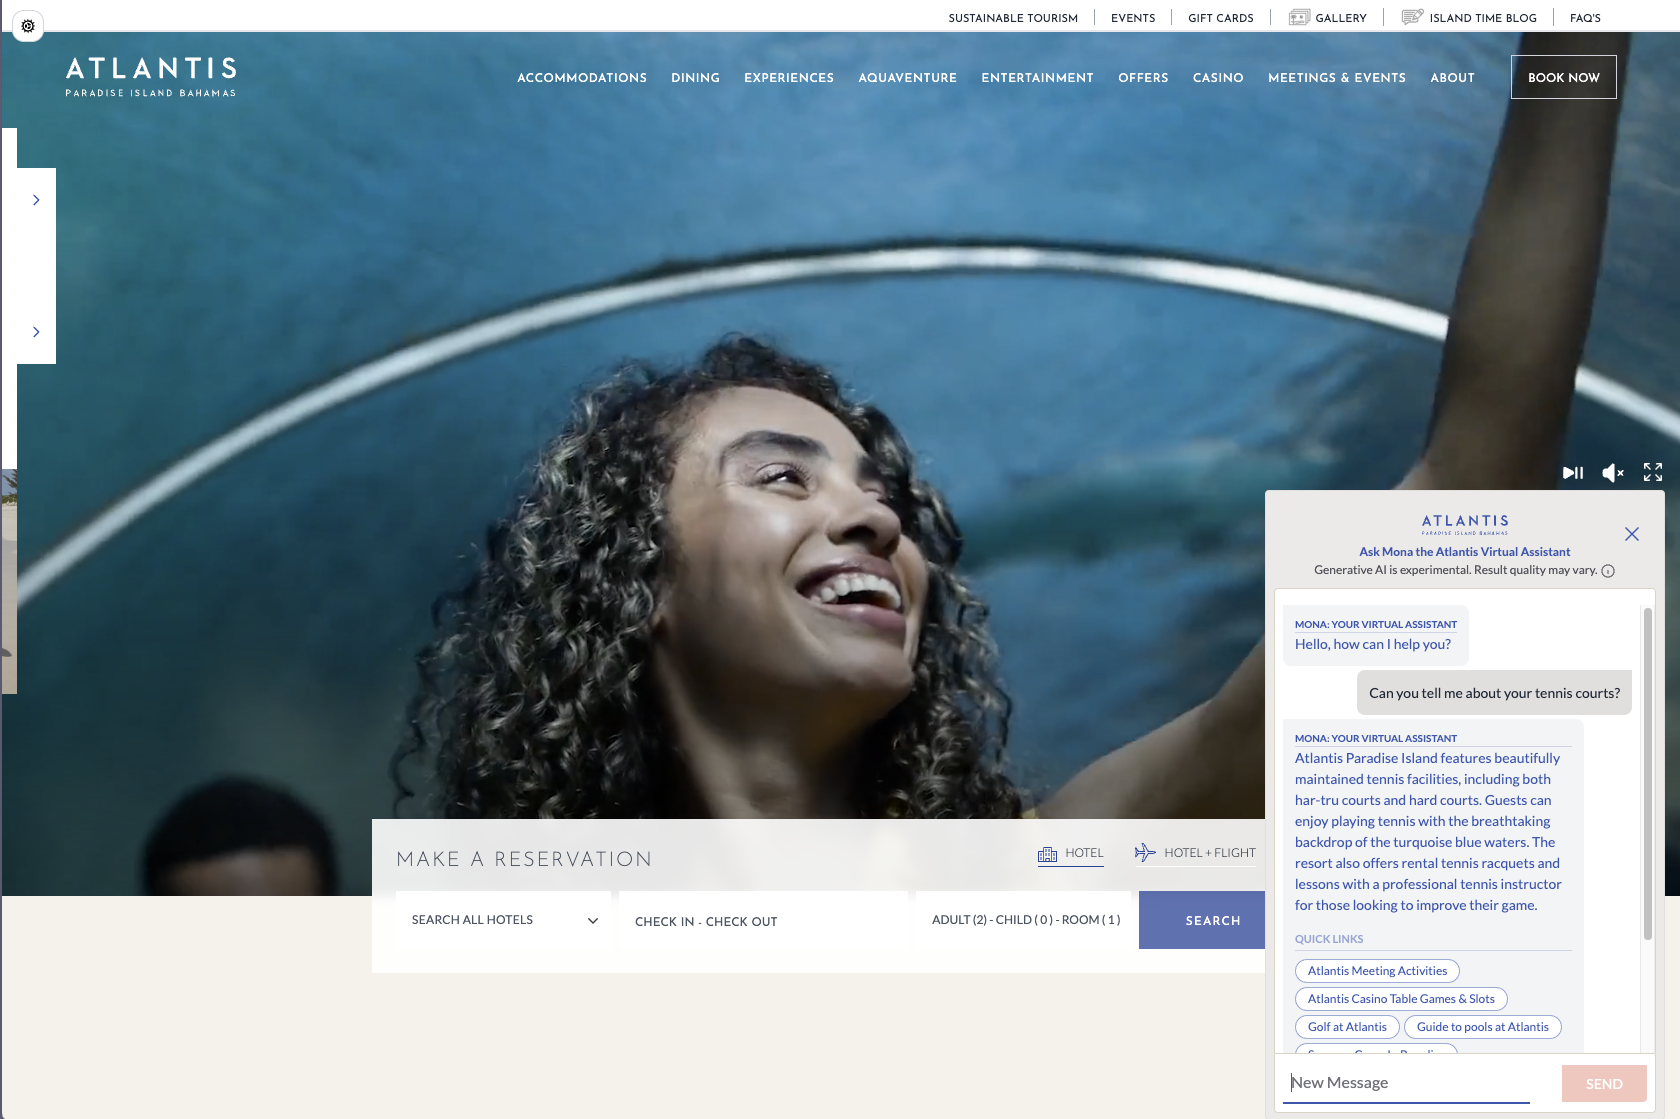Open the Golf at Atlantis quick link
The width and height of the screenshot is (1680, 1119).
(1347, 1026)
